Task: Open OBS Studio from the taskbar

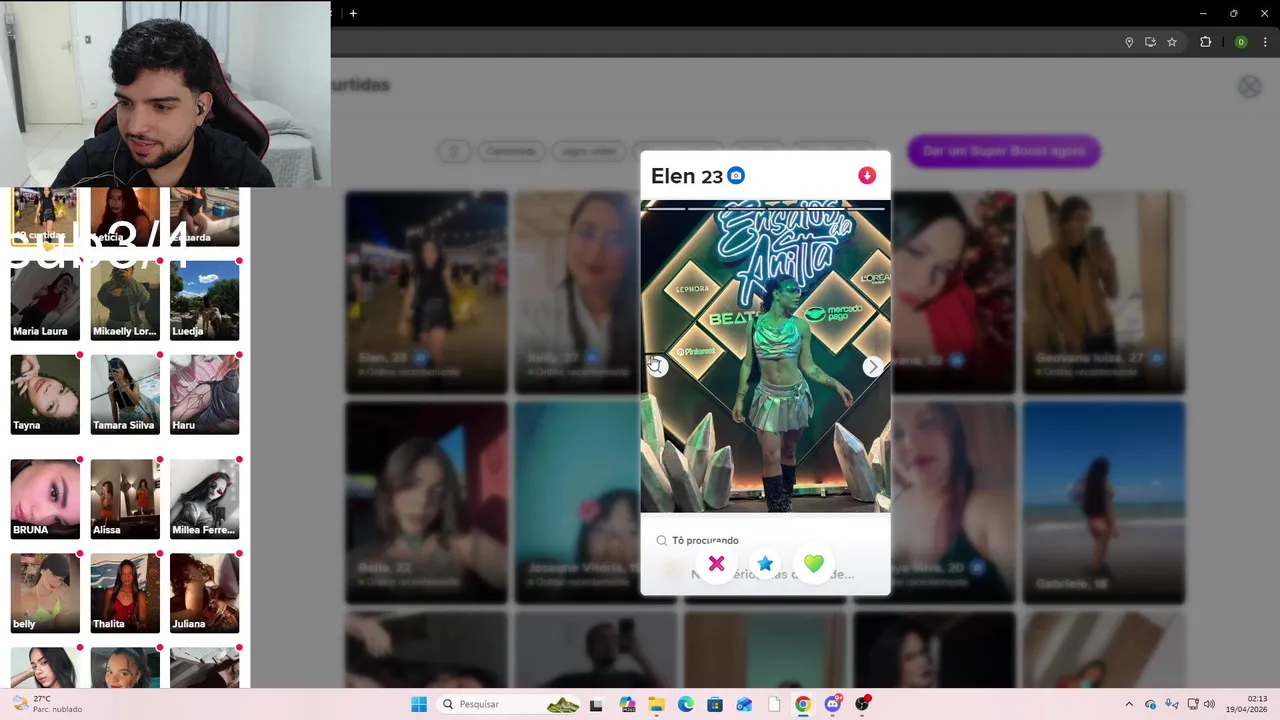Action: pos(862,704)
